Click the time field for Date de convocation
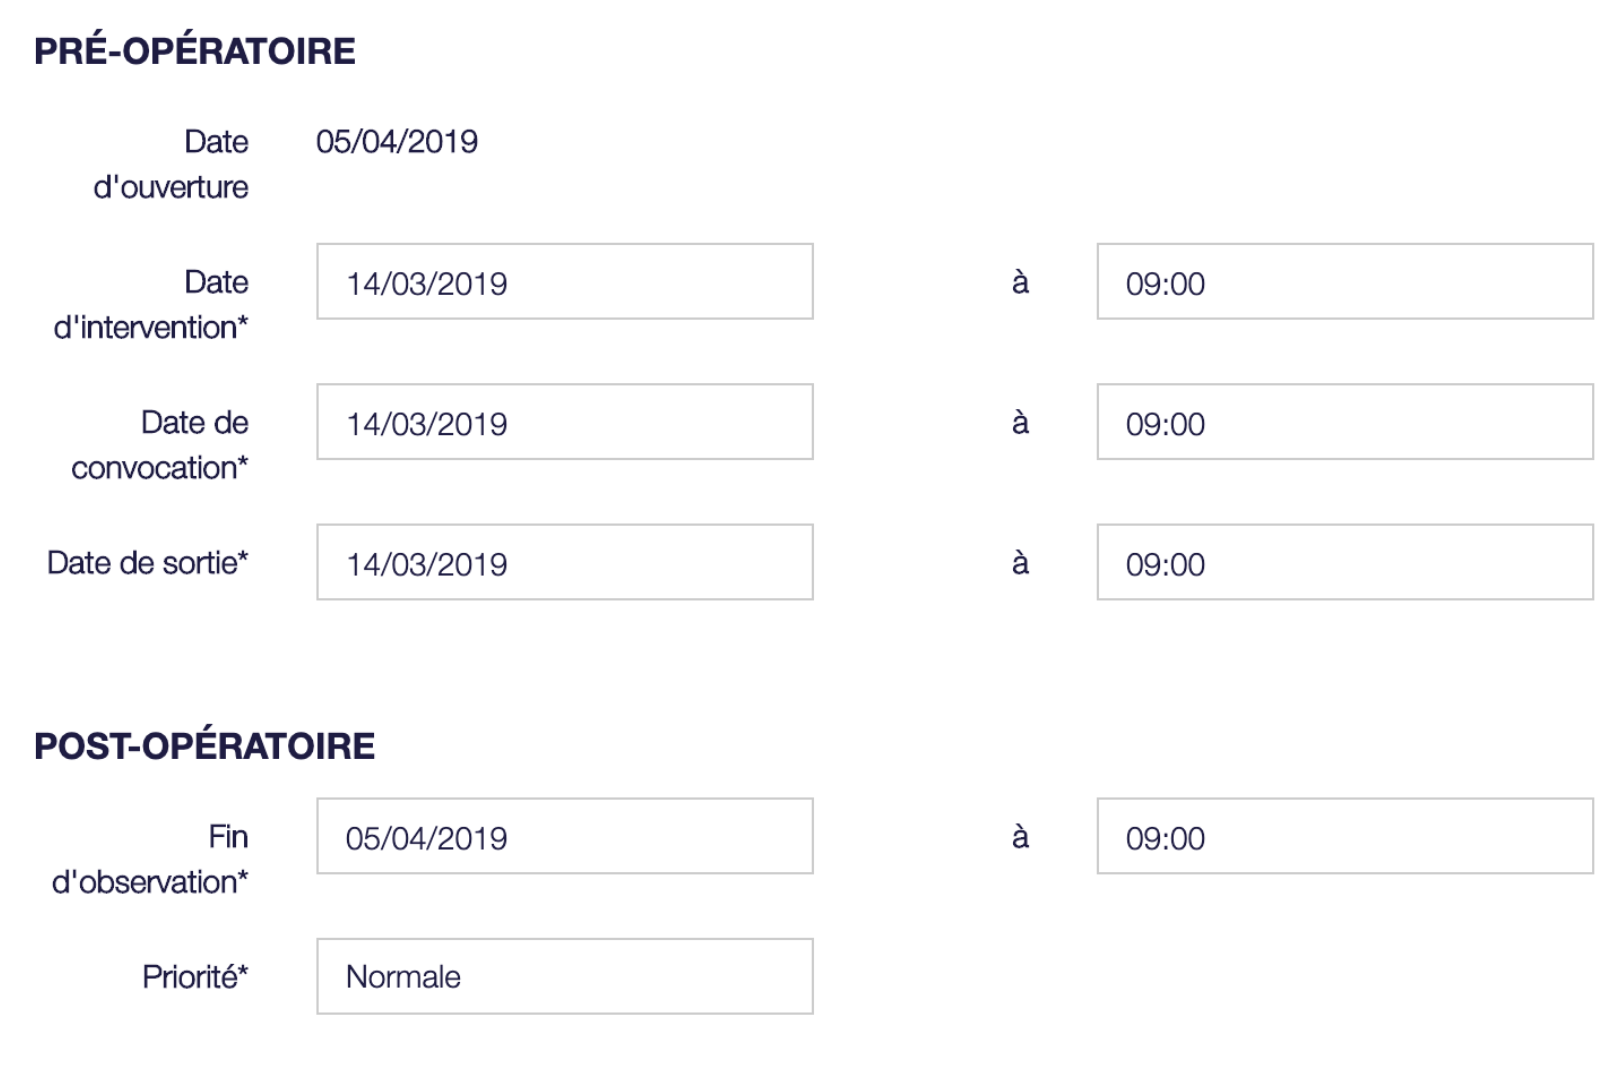Screen dimensions: 1620x1070 tap(1345, 422)
